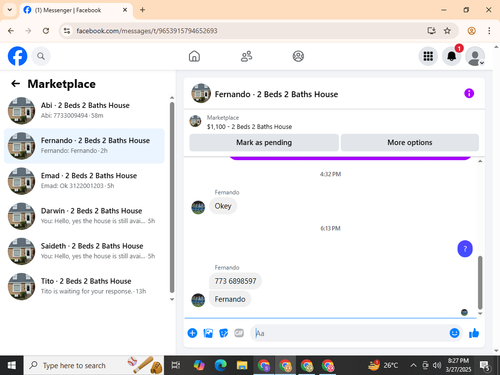
Task: Go back from Marketplace list
Action: click(16, 84)
